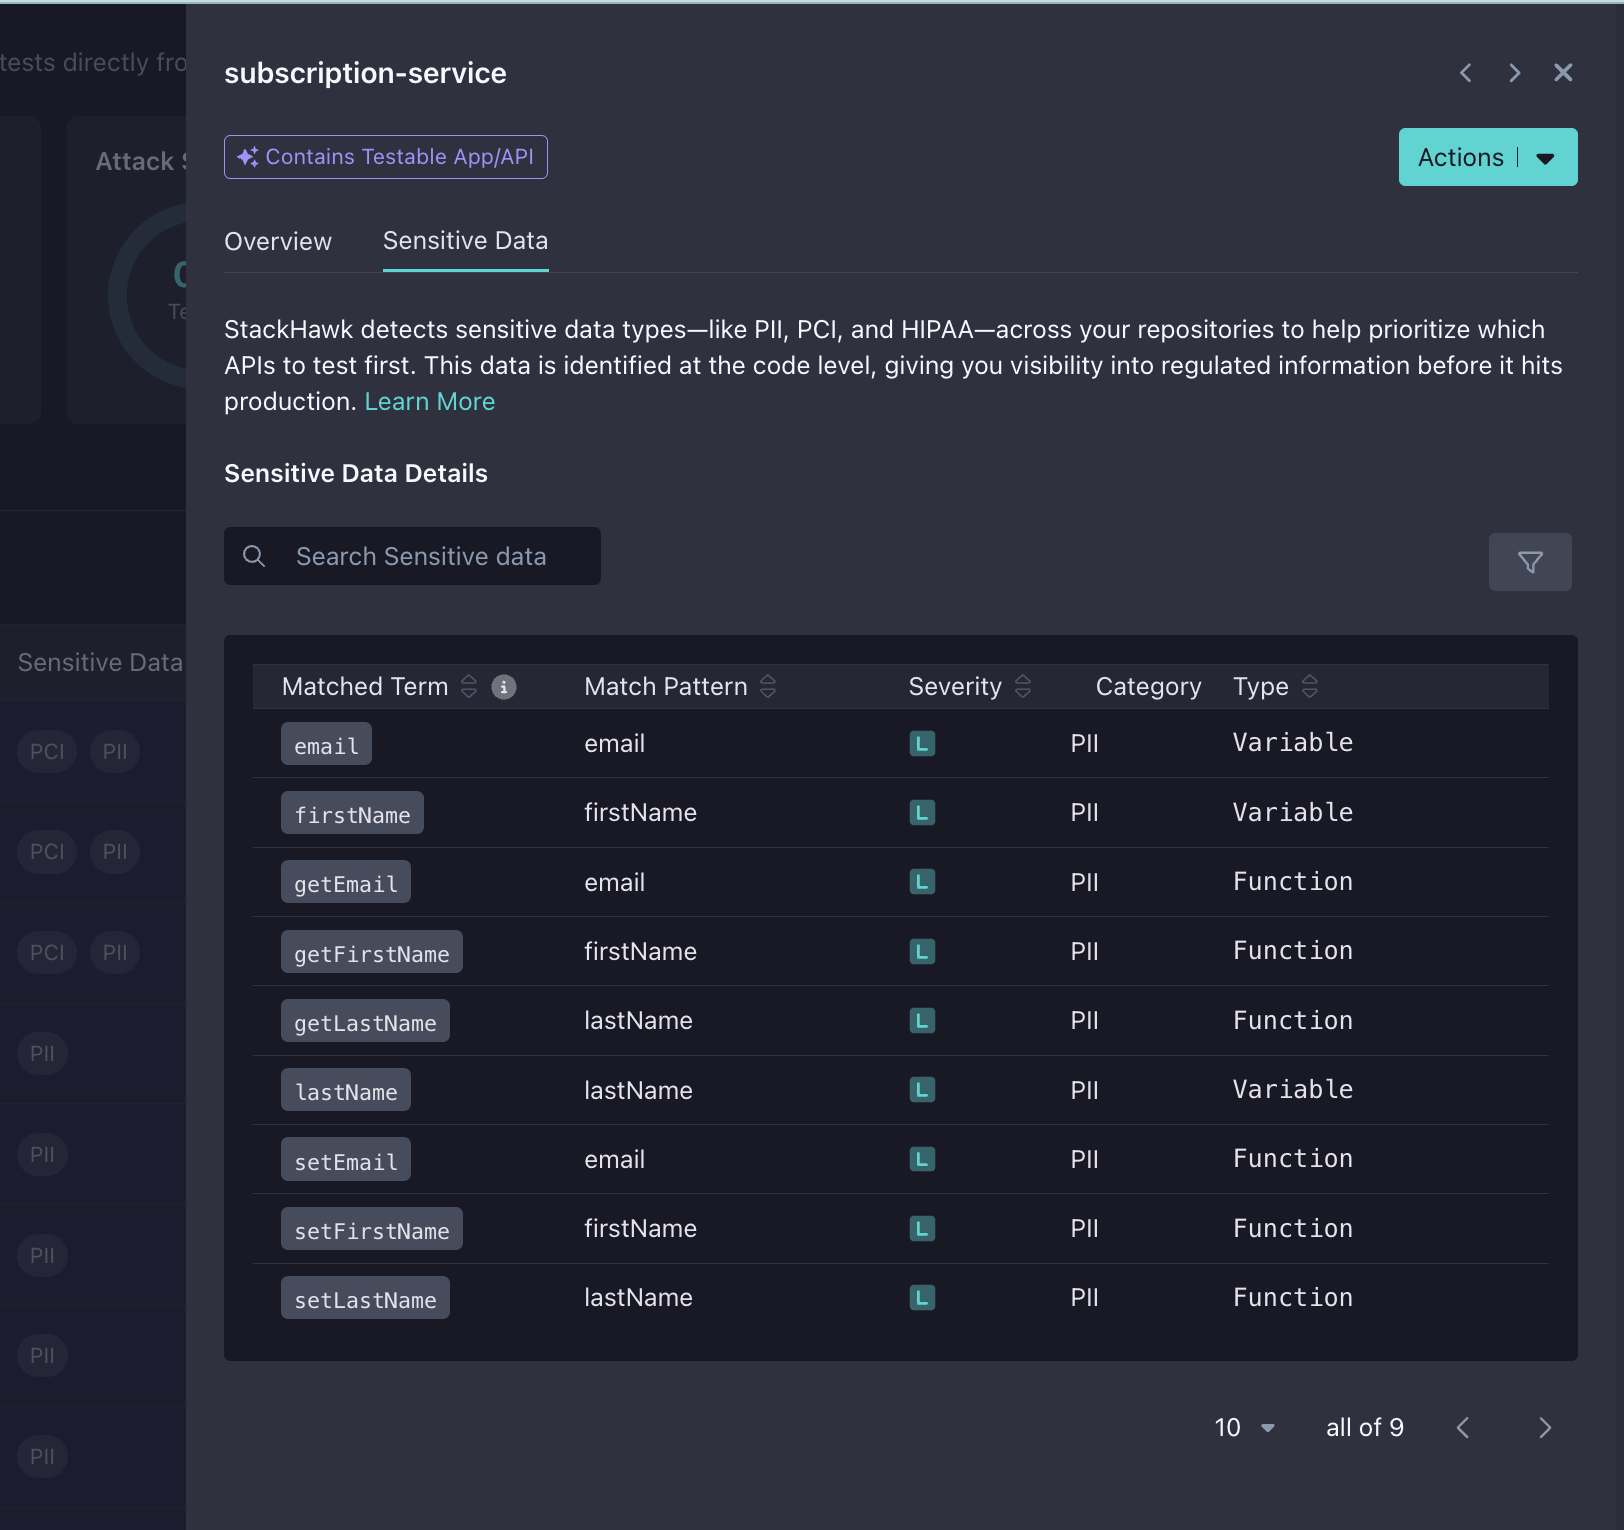This screenshot has width=1624, height=1530.
Task: Click Sensitive Data column header in background page
Action: pyautogui.click(x=100, y=663)
